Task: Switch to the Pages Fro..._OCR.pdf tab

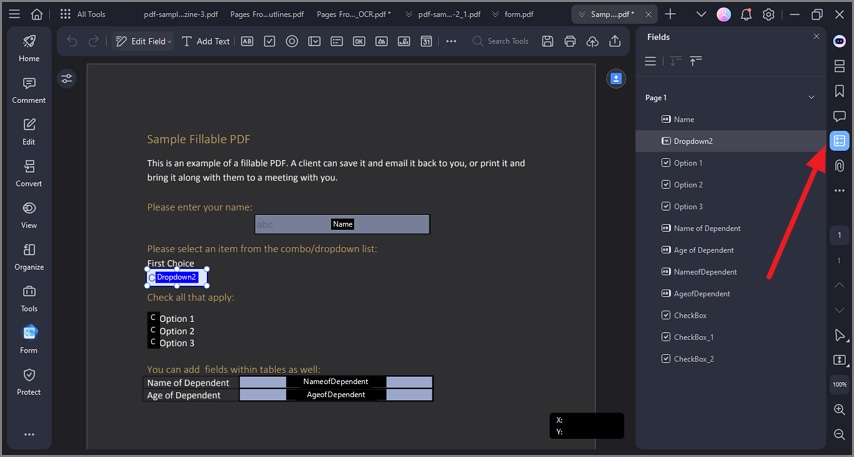Action: [x=353, y=15]
